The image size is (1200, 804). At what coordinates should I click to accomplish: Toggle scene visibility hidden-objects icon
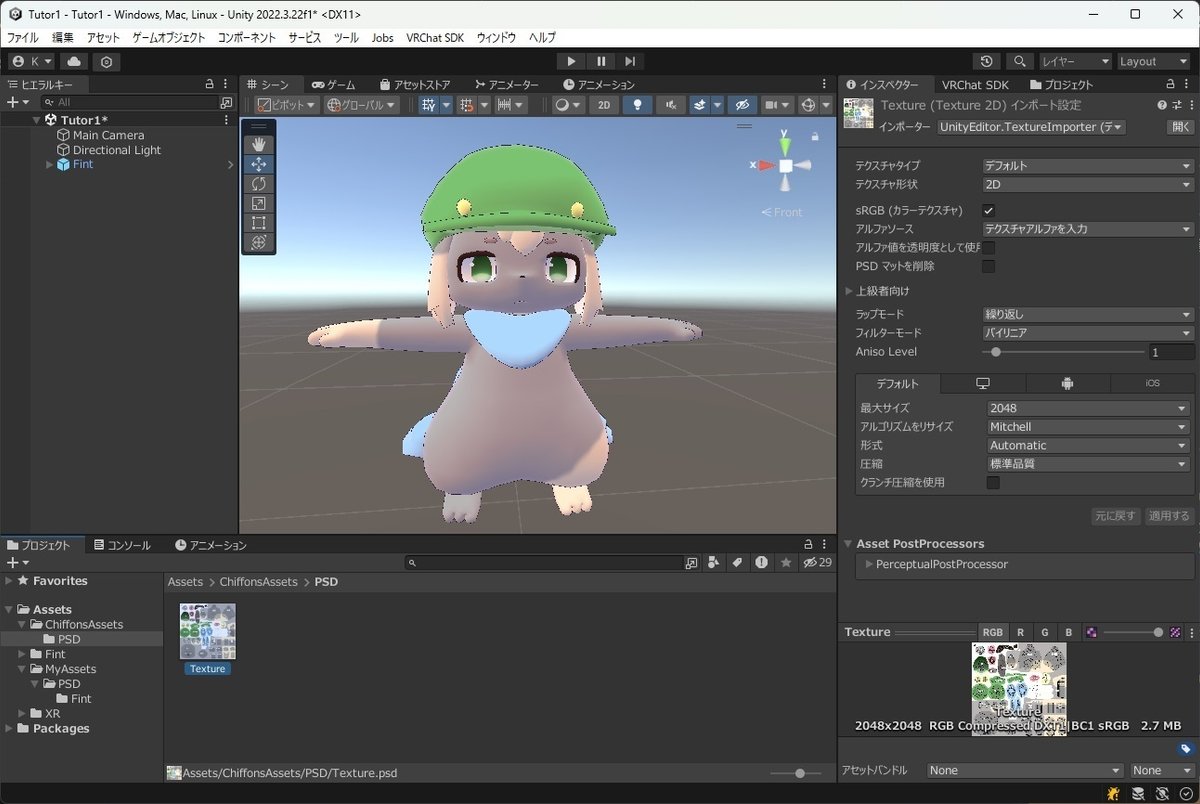pos(741,105)
